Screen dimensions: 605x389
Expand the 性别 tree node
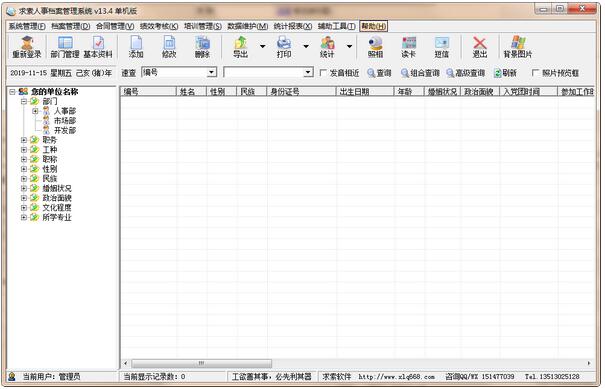point(24,169)
